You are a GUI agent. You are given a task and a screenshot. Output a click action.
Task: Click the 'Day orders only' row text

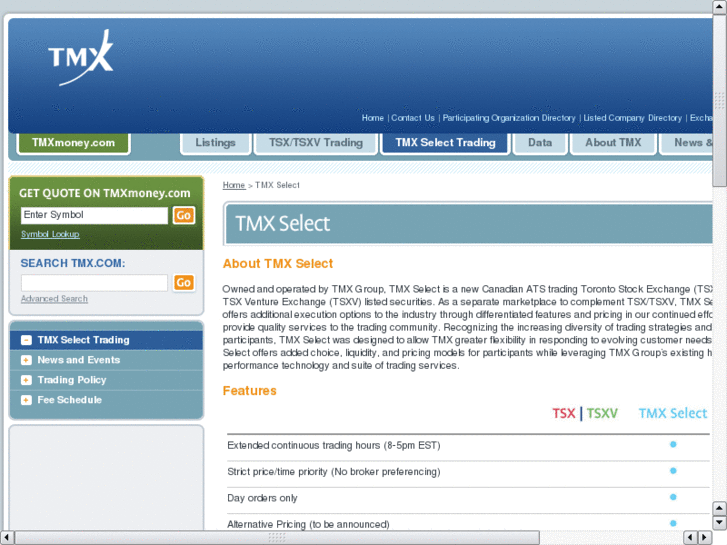[x=262, y=498]
